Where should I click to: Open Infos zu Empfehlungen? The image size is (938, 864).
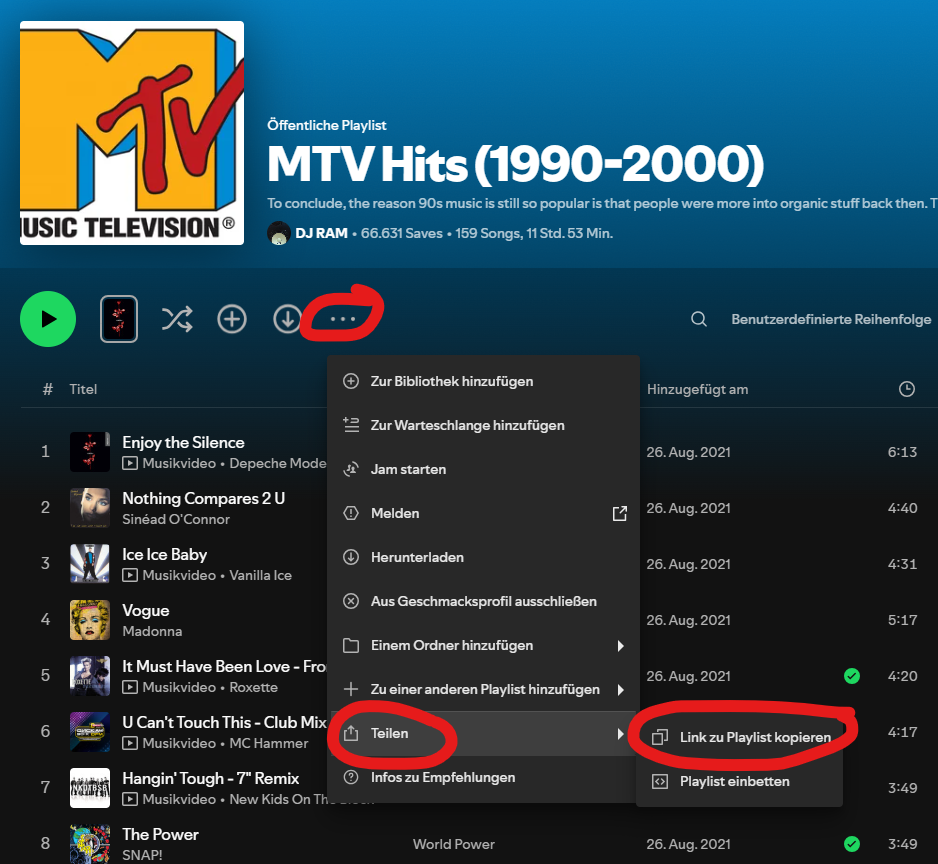pos(483,777)
